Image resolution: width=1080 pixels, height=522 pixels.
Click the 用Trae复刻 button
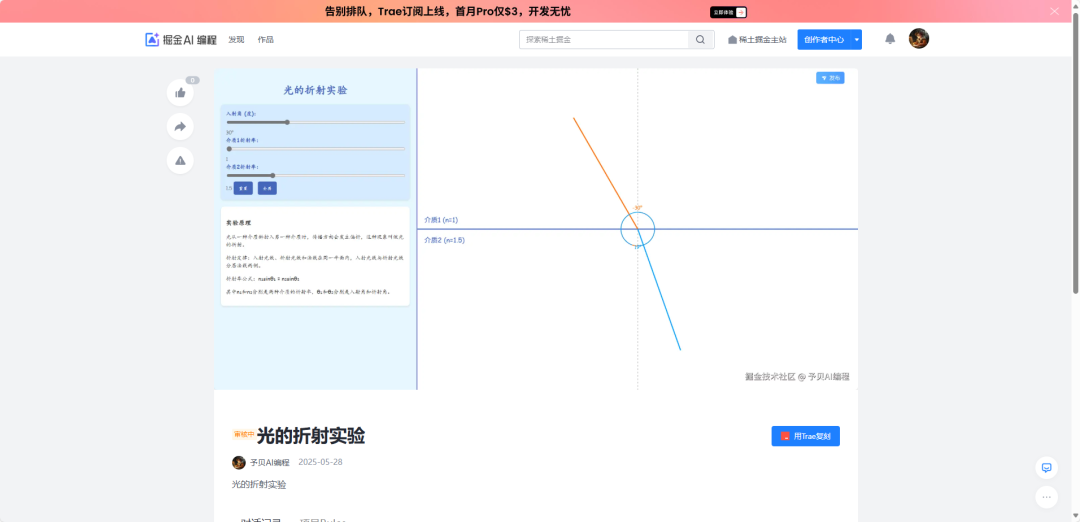click(805, 436)
